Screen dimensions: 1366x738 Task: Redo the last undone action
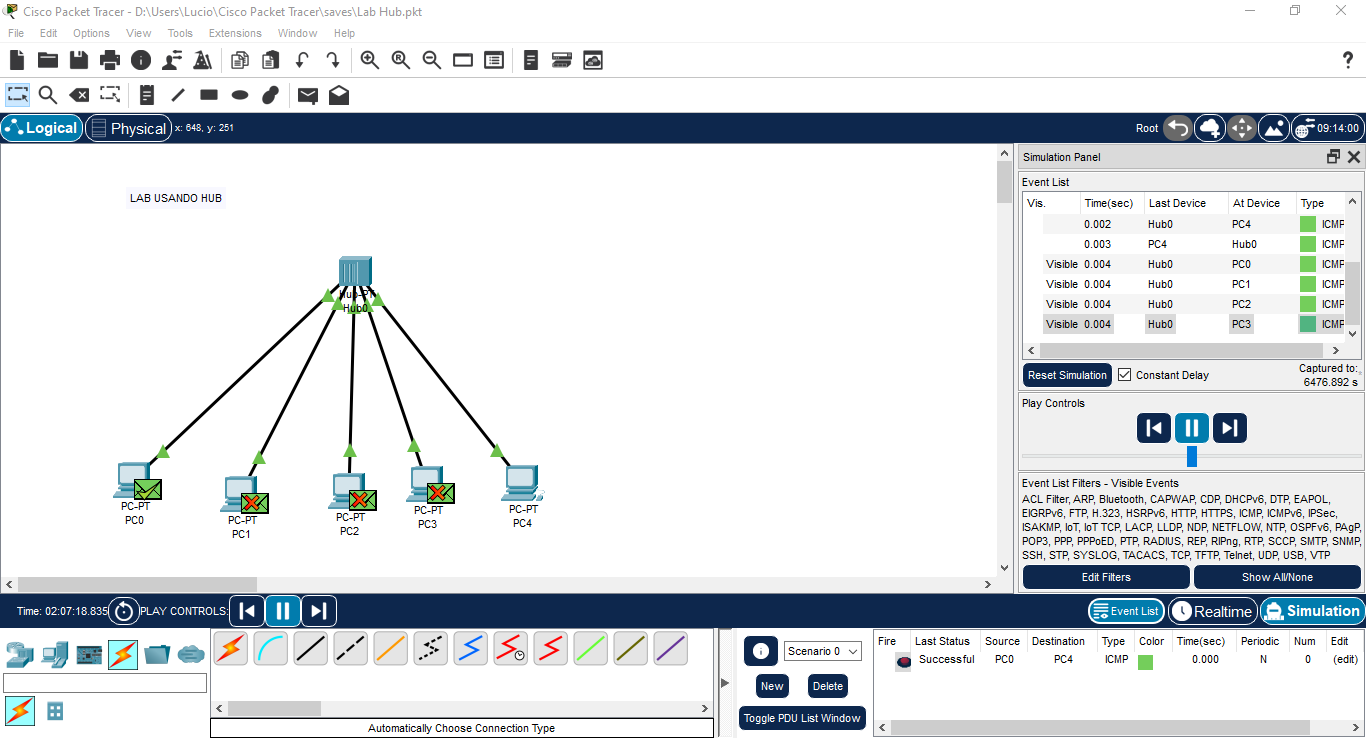tap(332, 60)
